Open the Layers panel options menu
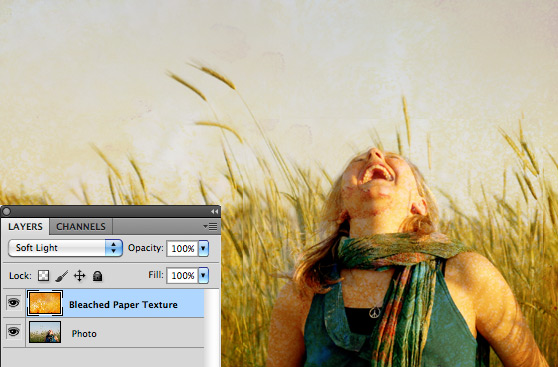Image resolution: width=558 pixels, height=367 pixels. tap(210, 226)
